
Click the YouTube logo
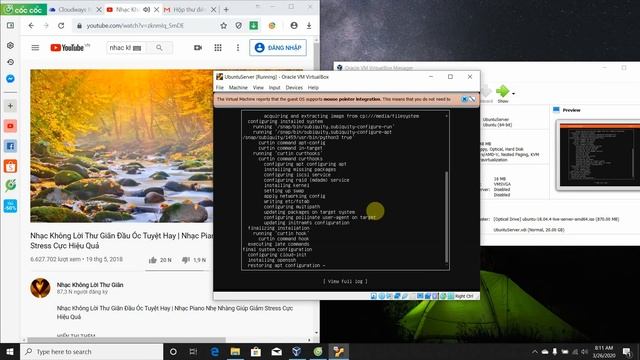67,48
